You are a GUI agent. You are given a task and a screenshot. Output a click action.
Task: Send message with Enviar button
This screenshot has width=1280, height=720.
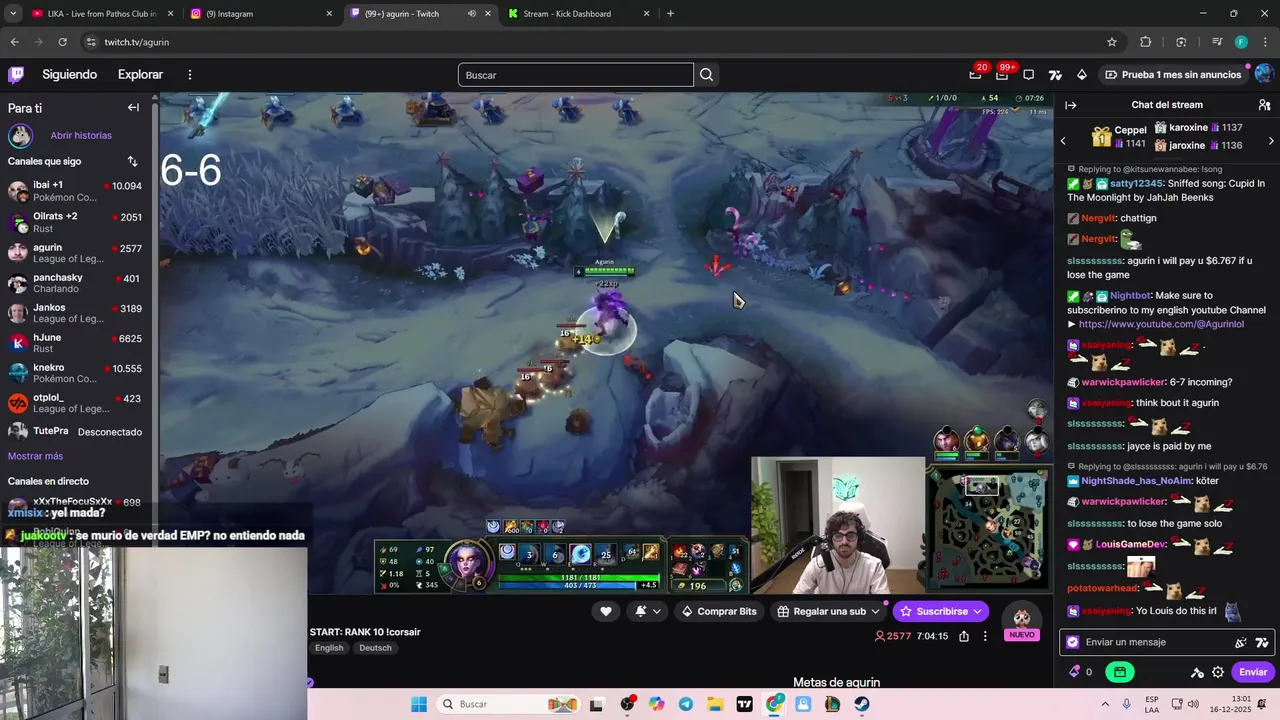coord(1253,672)
